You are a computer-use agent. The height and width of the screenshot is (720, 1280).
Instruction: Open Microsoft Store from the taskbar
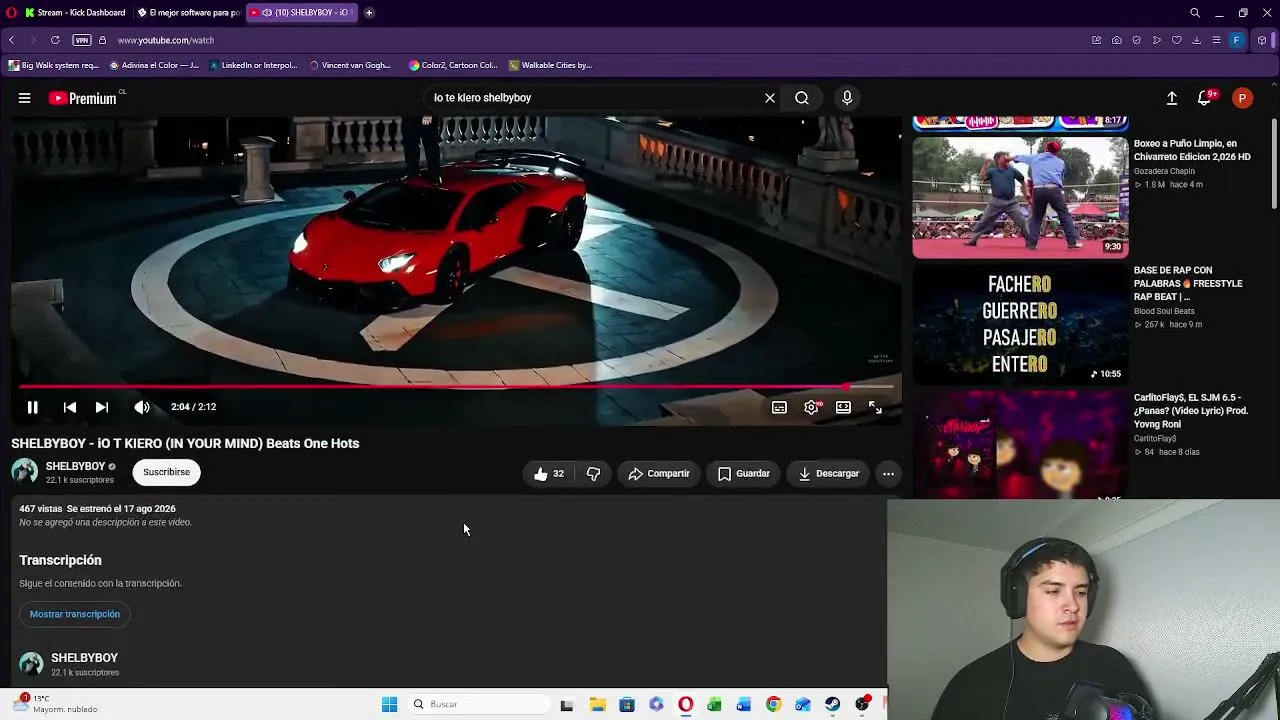click(626, 704)
